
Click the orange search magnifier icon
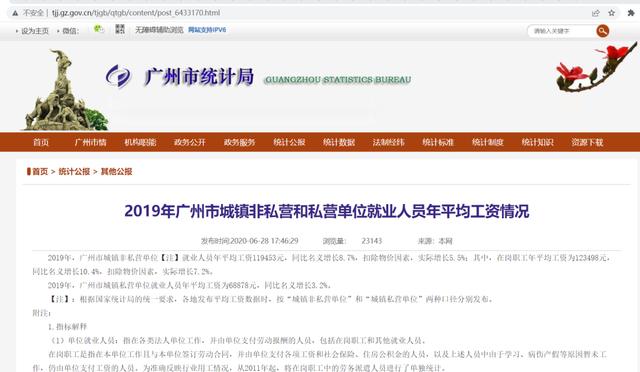click(x=602, y=31)
